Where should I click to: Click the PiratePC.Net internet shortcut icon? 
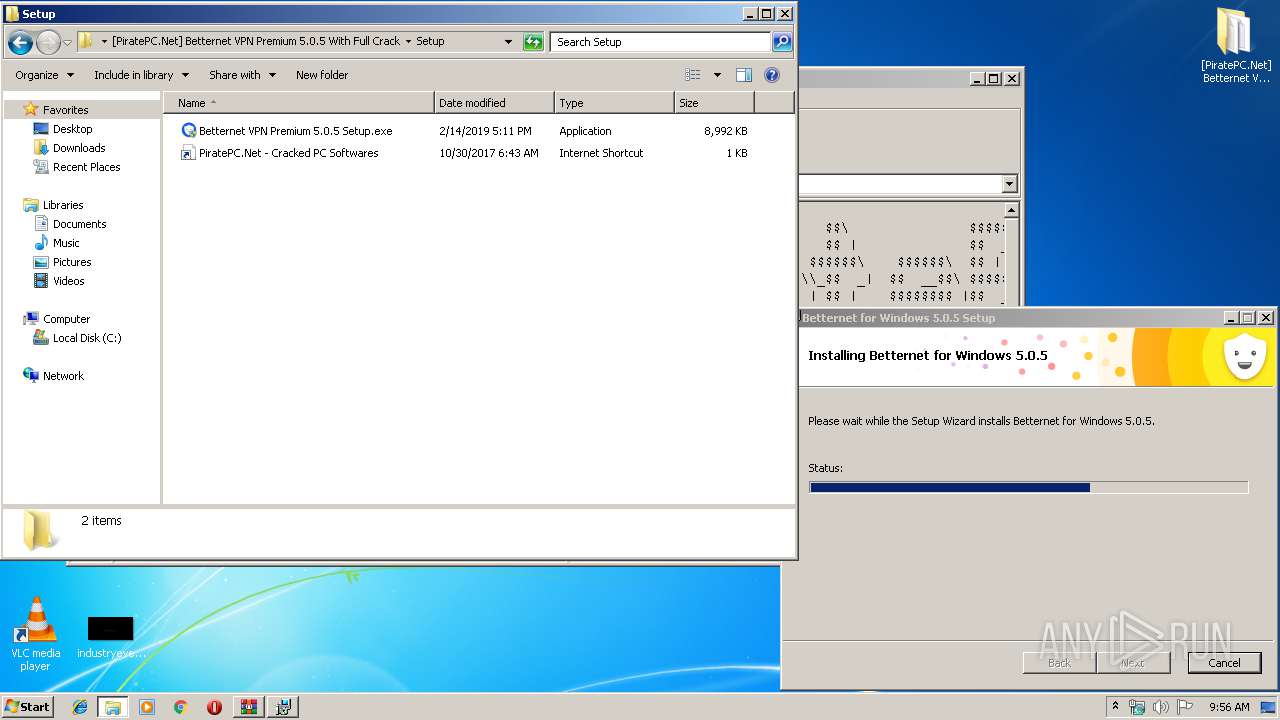[188, 153]
